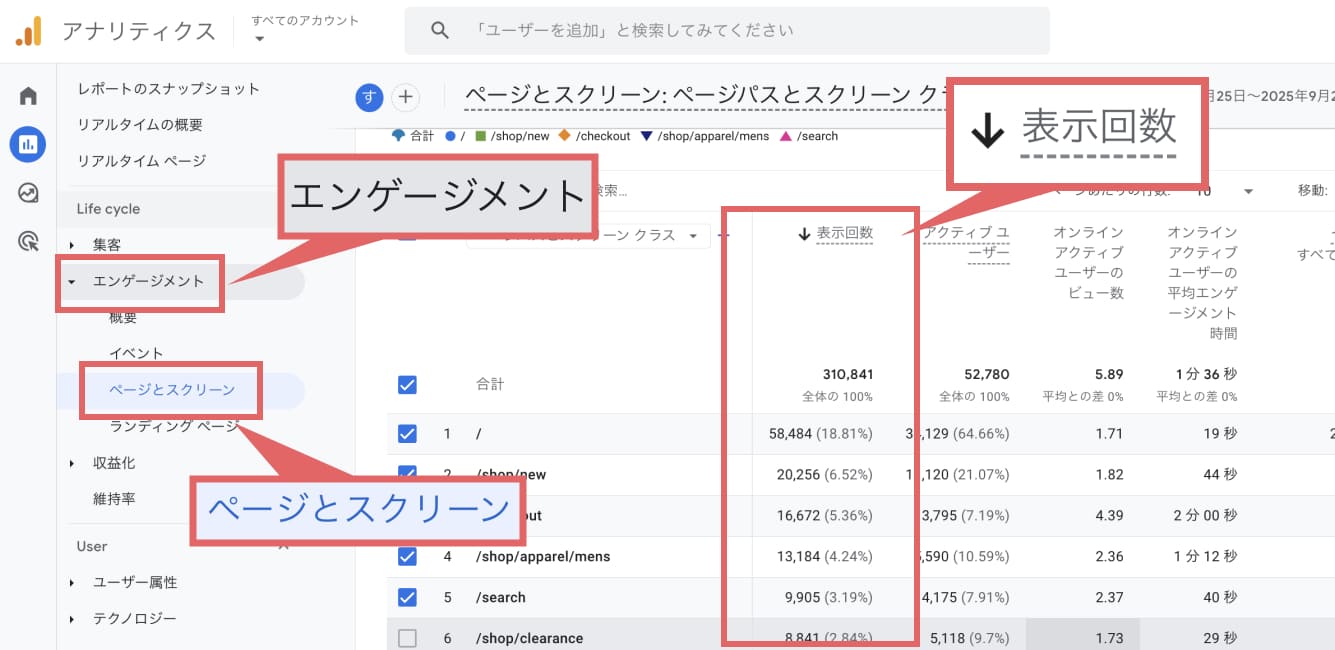This screenshot has height=650, width=1335.
Task: Expand the ユーザー属性 section
Action: [134, 582]
